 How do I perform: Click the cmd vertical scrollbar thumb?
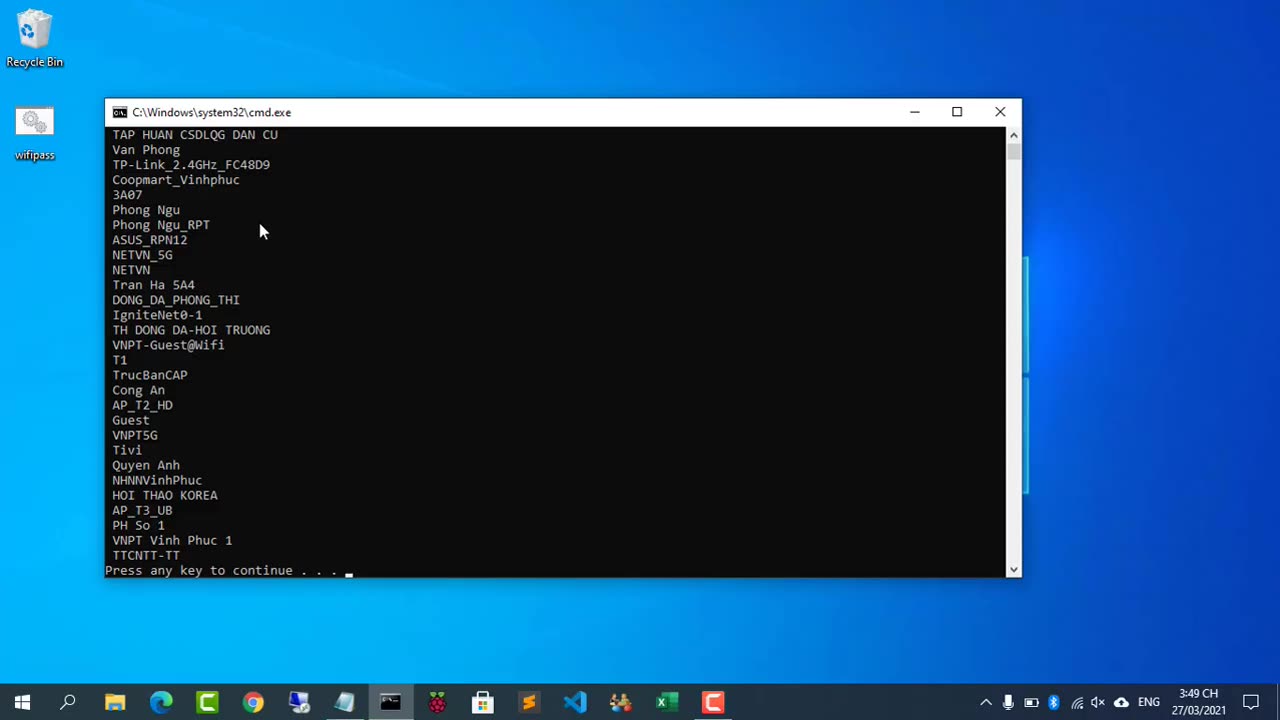point(1014,152)
